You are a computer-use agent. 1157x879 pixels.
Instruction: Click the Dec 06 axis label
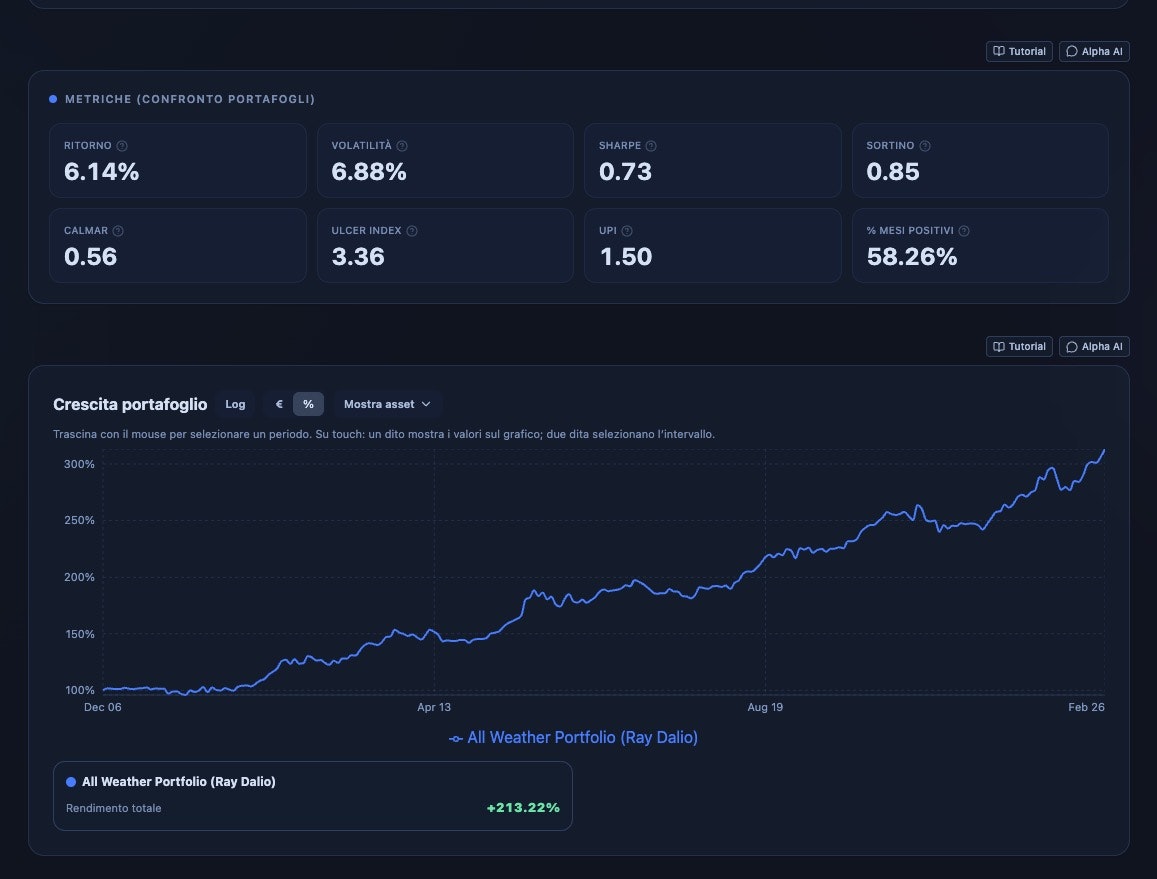pyautogui.click(x=103, y=707)
